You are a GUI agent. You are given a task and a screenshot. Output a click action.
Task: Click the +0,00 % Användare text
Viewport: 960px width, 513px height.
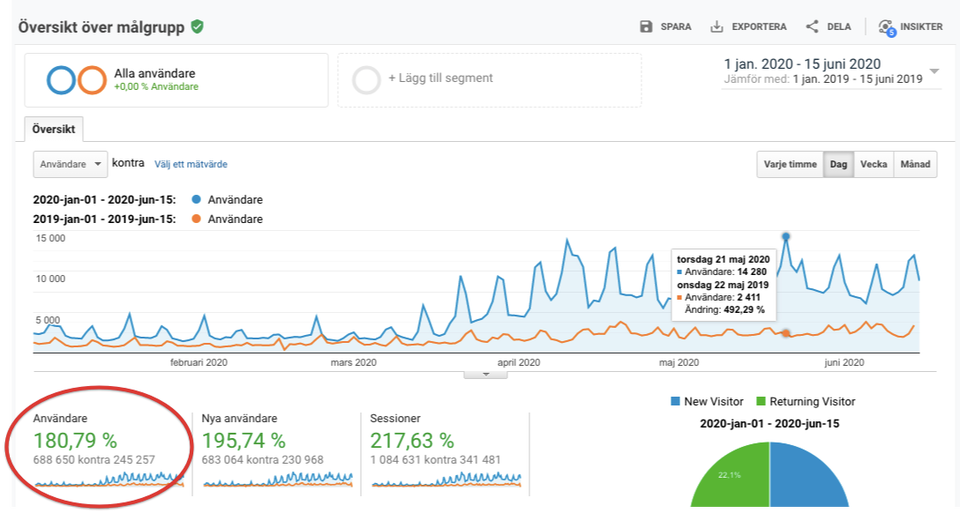pyautogui.click(x=156, y=87)
